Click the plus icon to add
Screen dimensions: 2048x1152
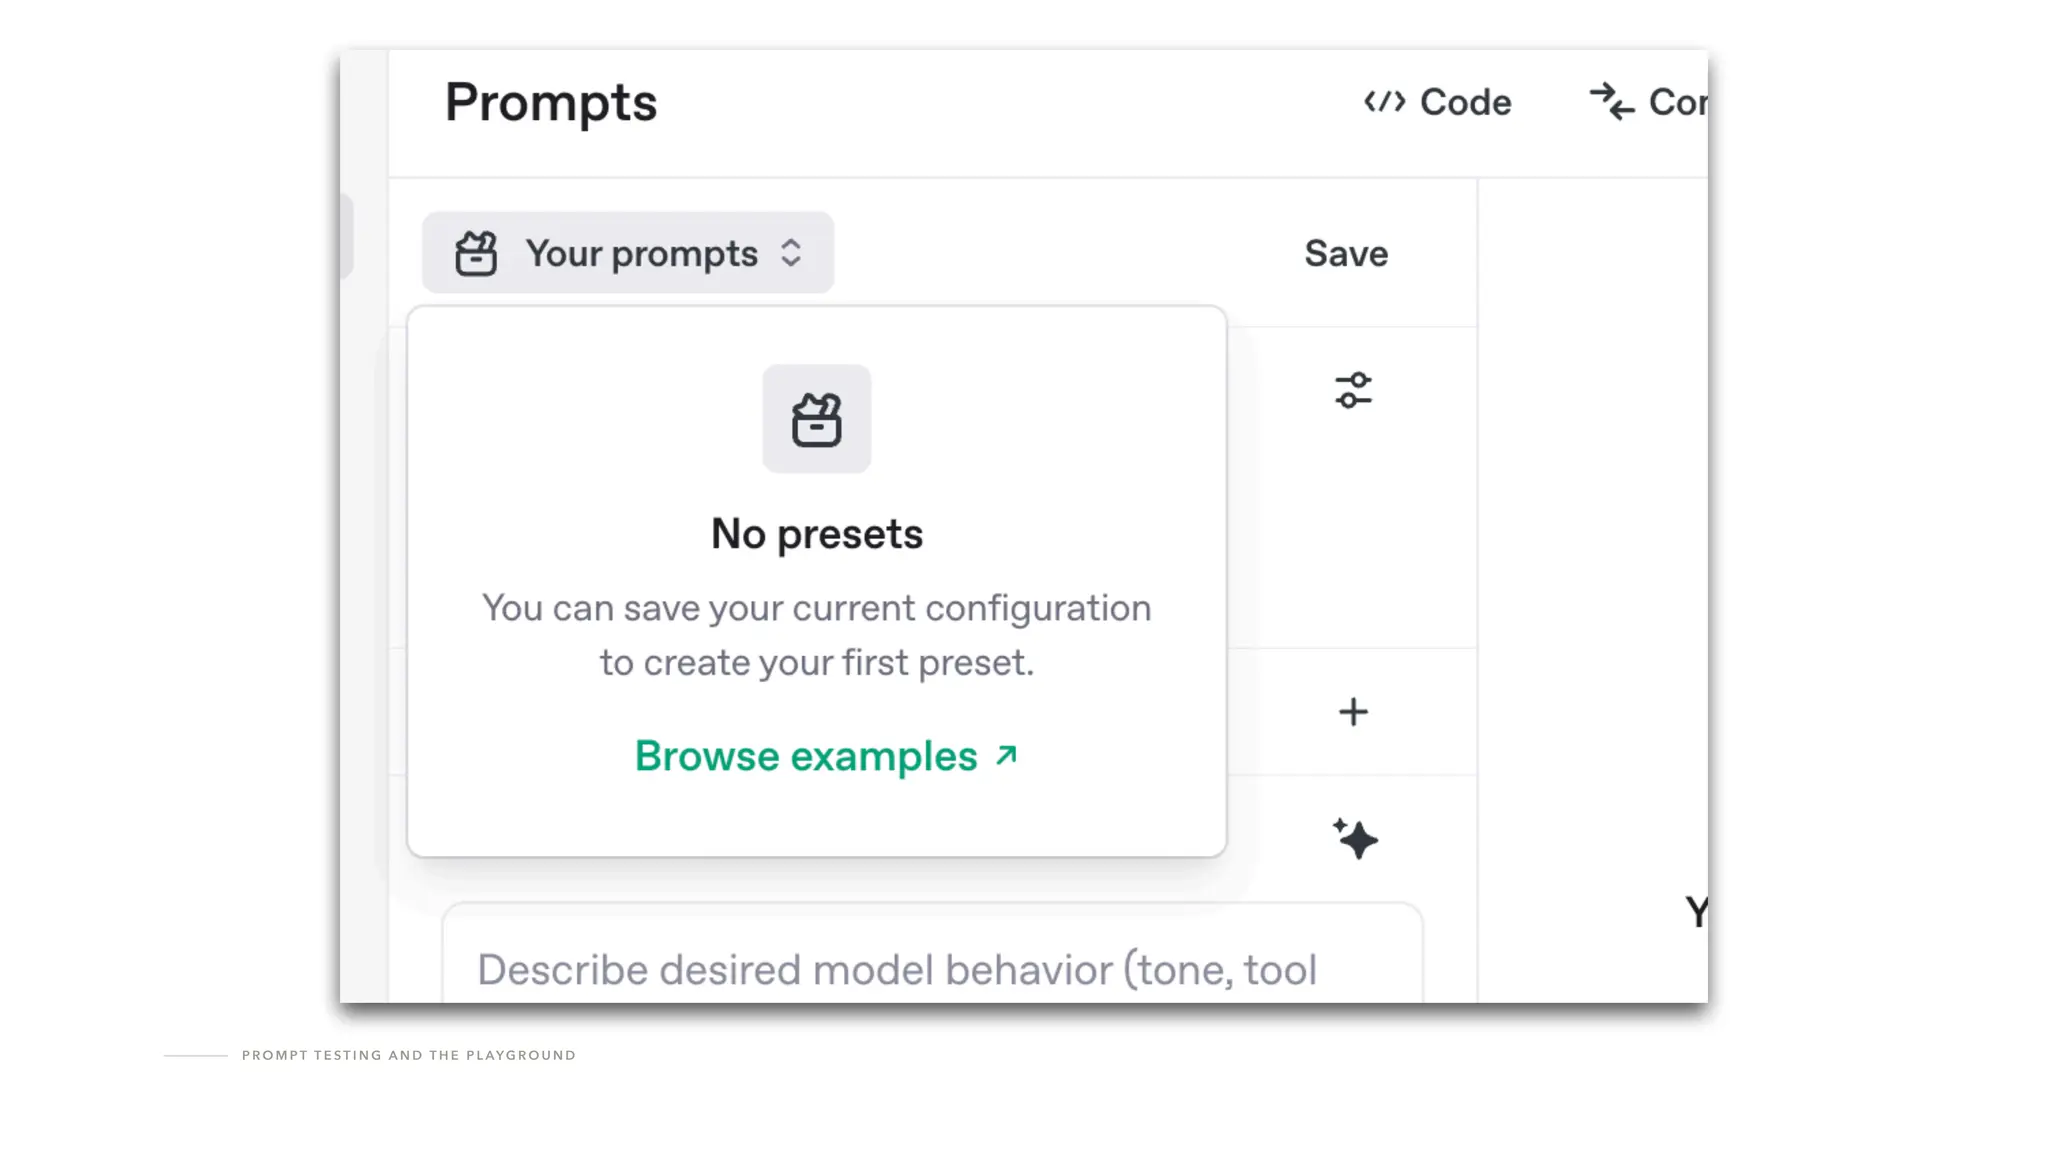[x=1353, y=712]
